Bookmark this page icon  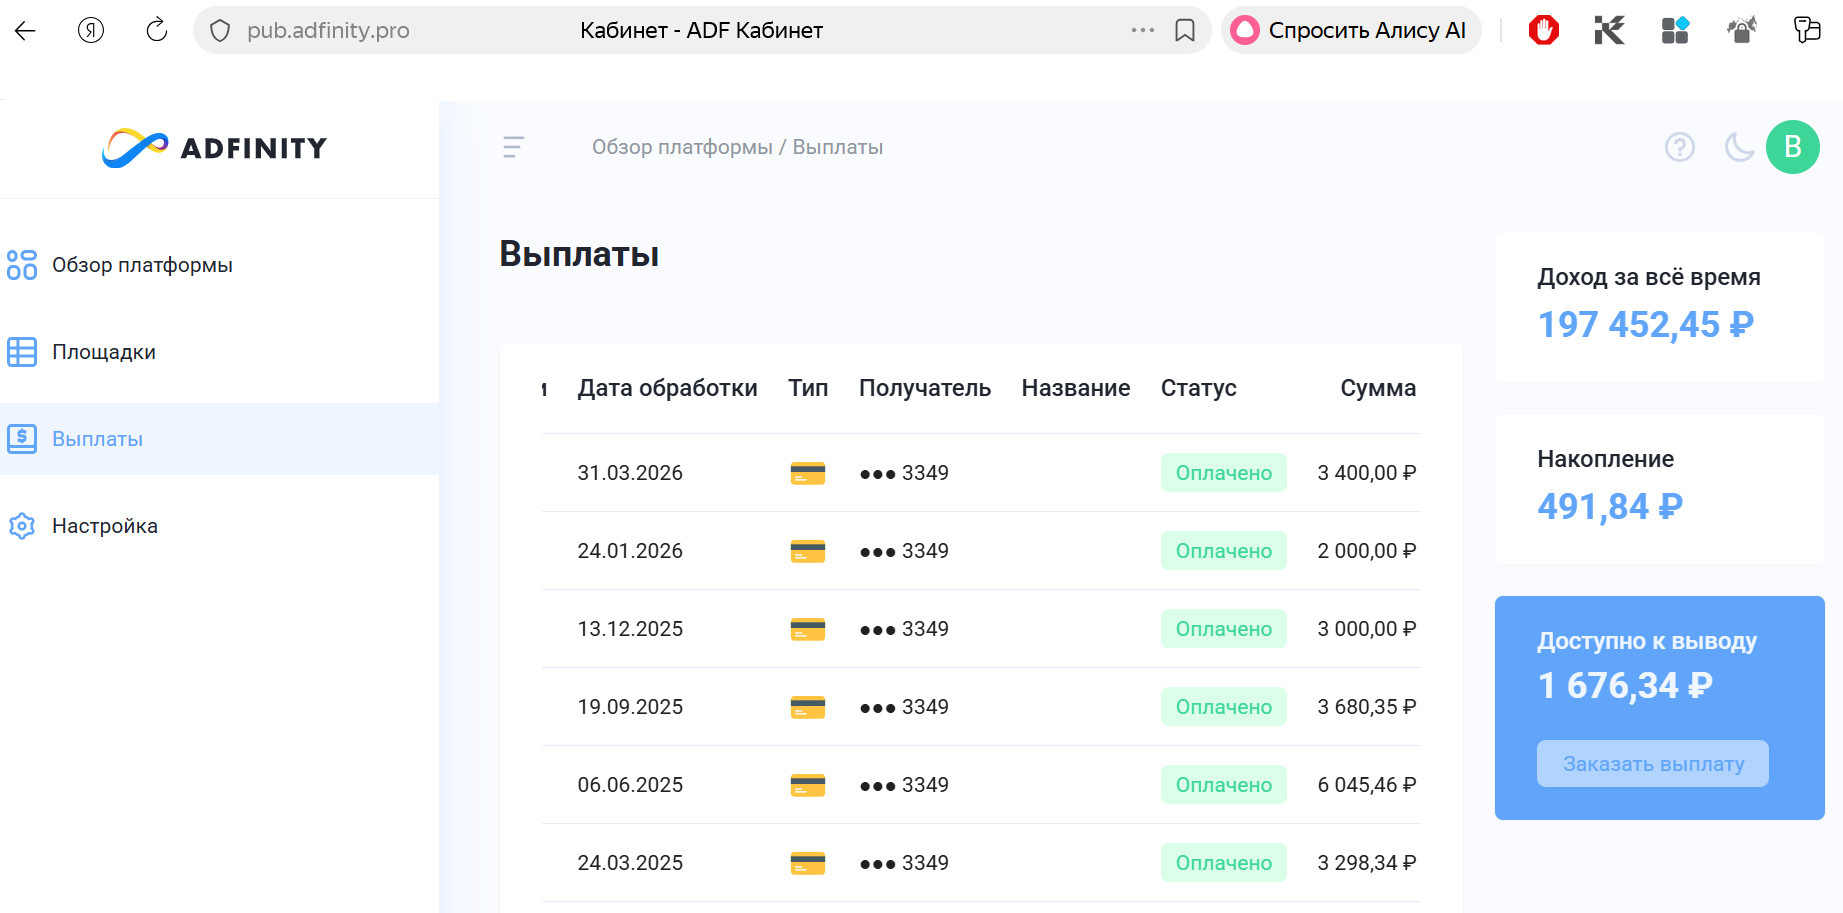pyautogui.click(x=1185, y=30)
